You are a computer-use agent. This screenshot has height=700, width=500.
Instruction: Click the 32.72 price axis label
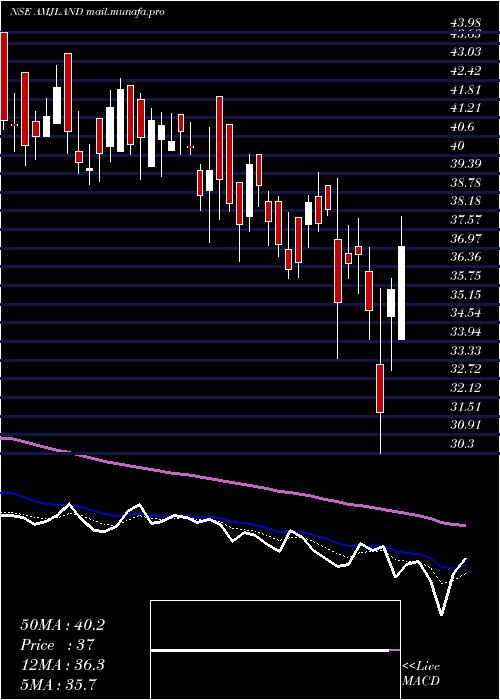click(466, 369)
